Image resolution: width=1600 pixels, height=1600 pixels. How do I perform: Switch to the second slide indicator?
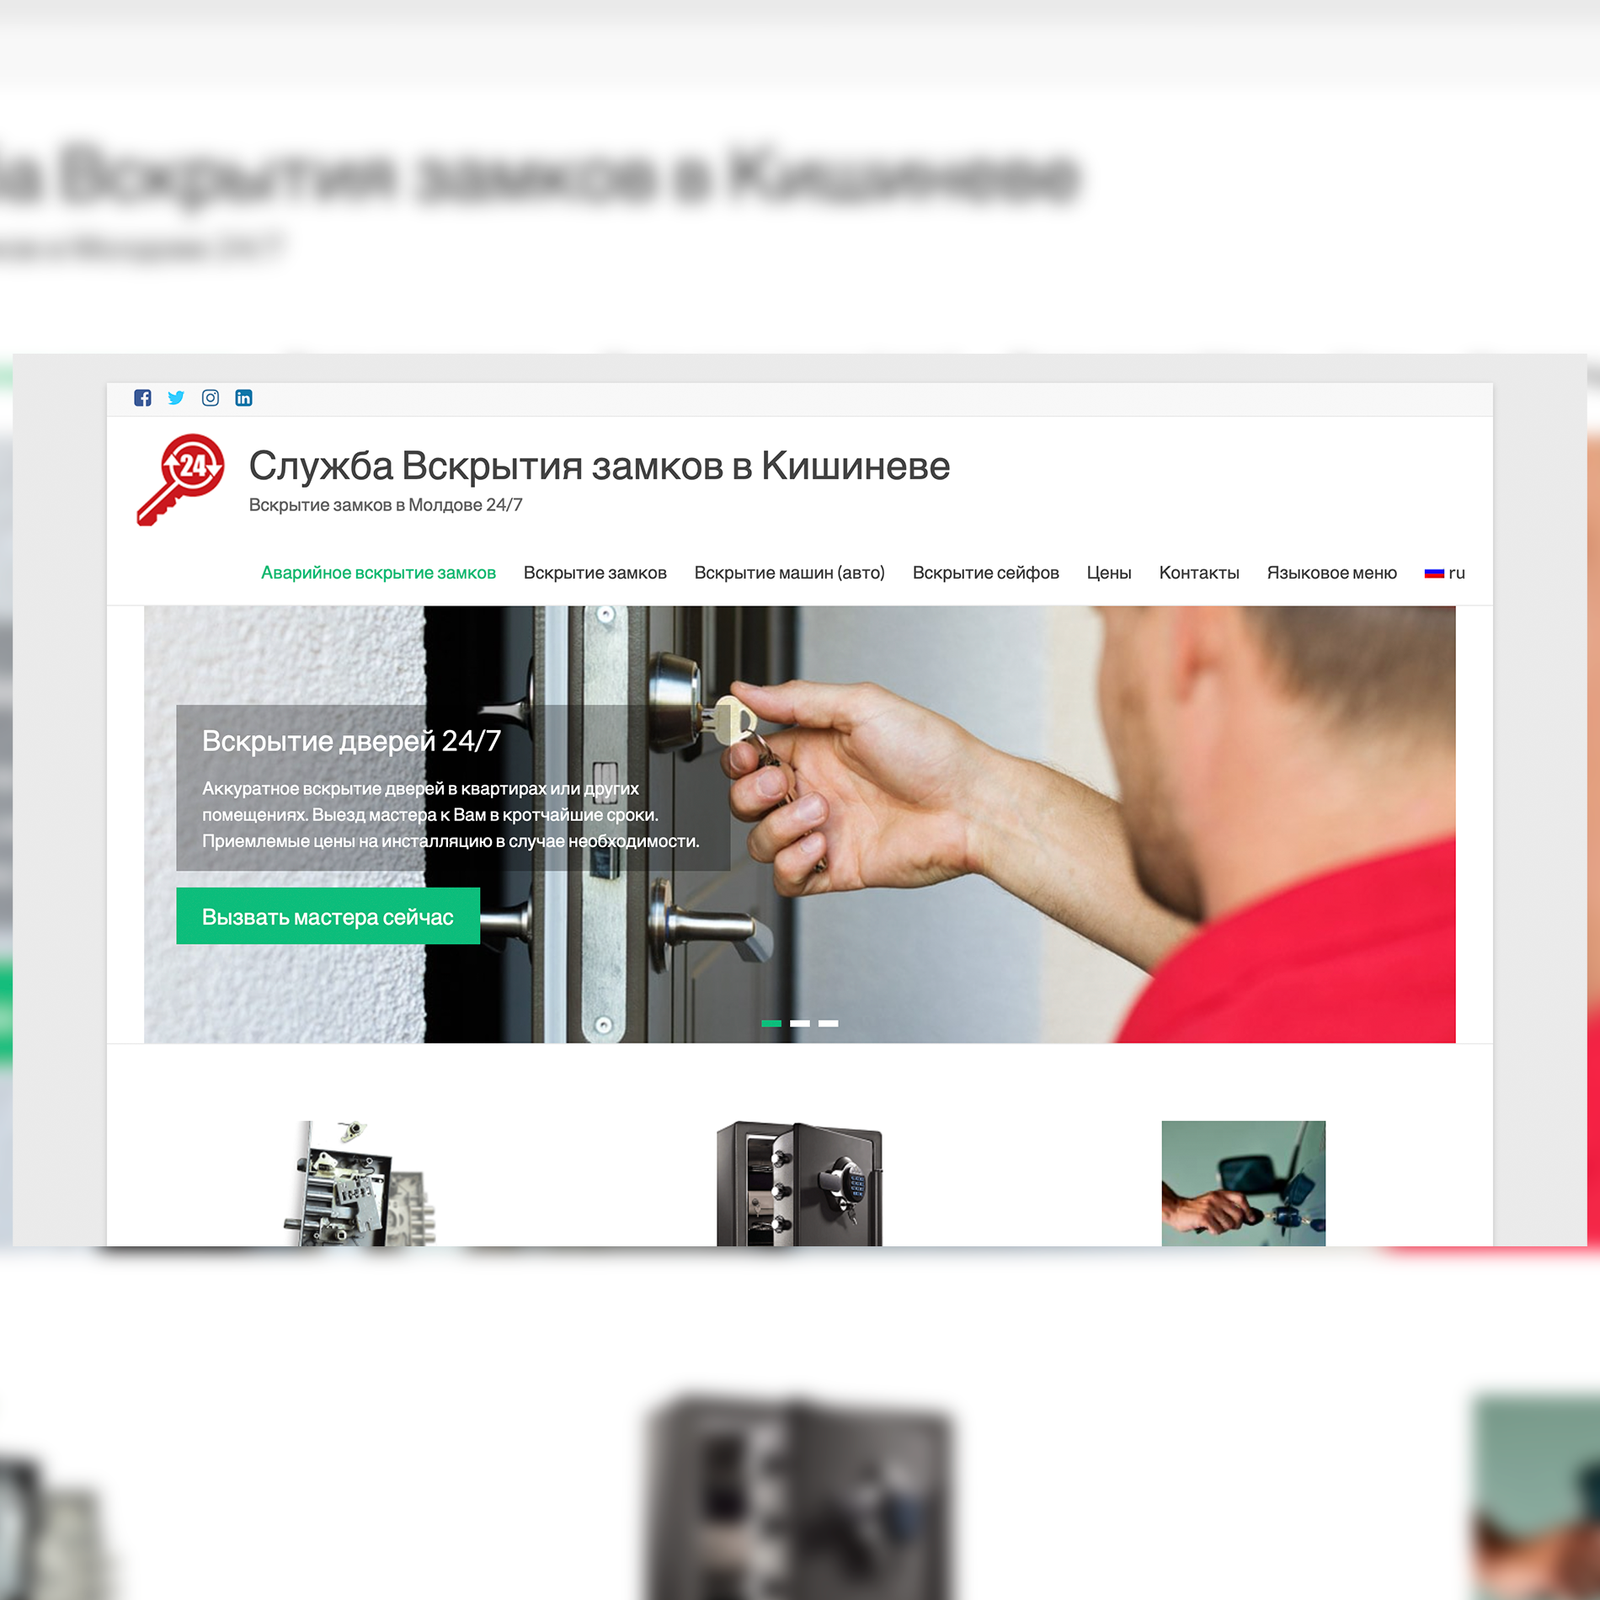pyautogui.click(x=800, y=1023)
